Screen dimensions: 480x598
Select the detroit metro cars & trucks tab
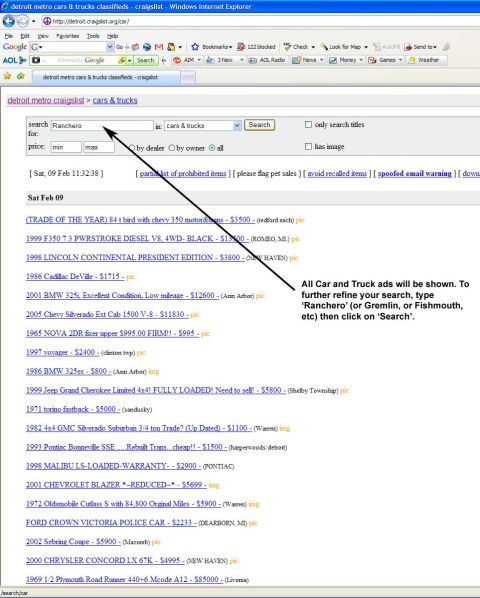(106, 77)
